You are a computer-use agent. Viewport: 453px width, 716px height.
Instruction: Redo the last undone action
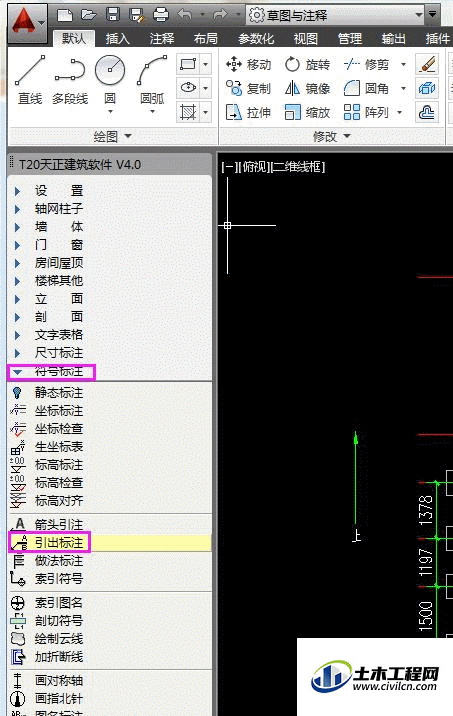[221, 15]
